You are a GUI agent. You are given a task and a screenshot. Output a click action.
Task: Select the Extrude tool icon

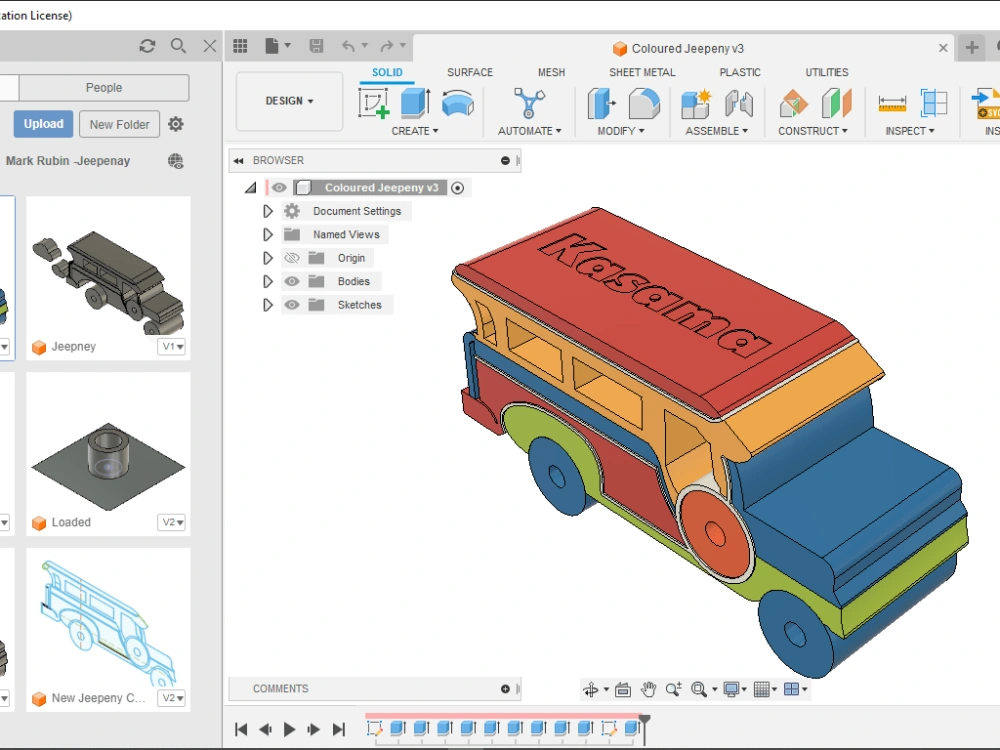415,103
